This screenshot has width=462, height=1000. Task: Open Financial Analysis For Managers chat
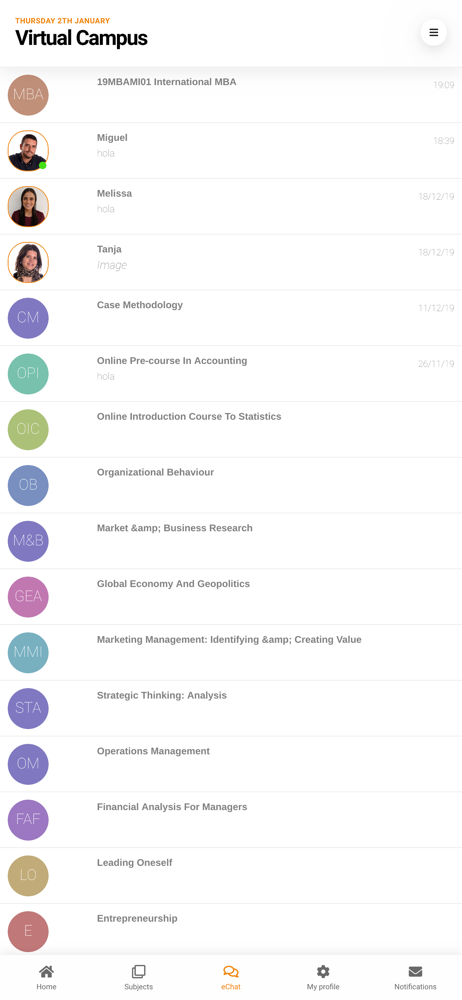point(231,820)
